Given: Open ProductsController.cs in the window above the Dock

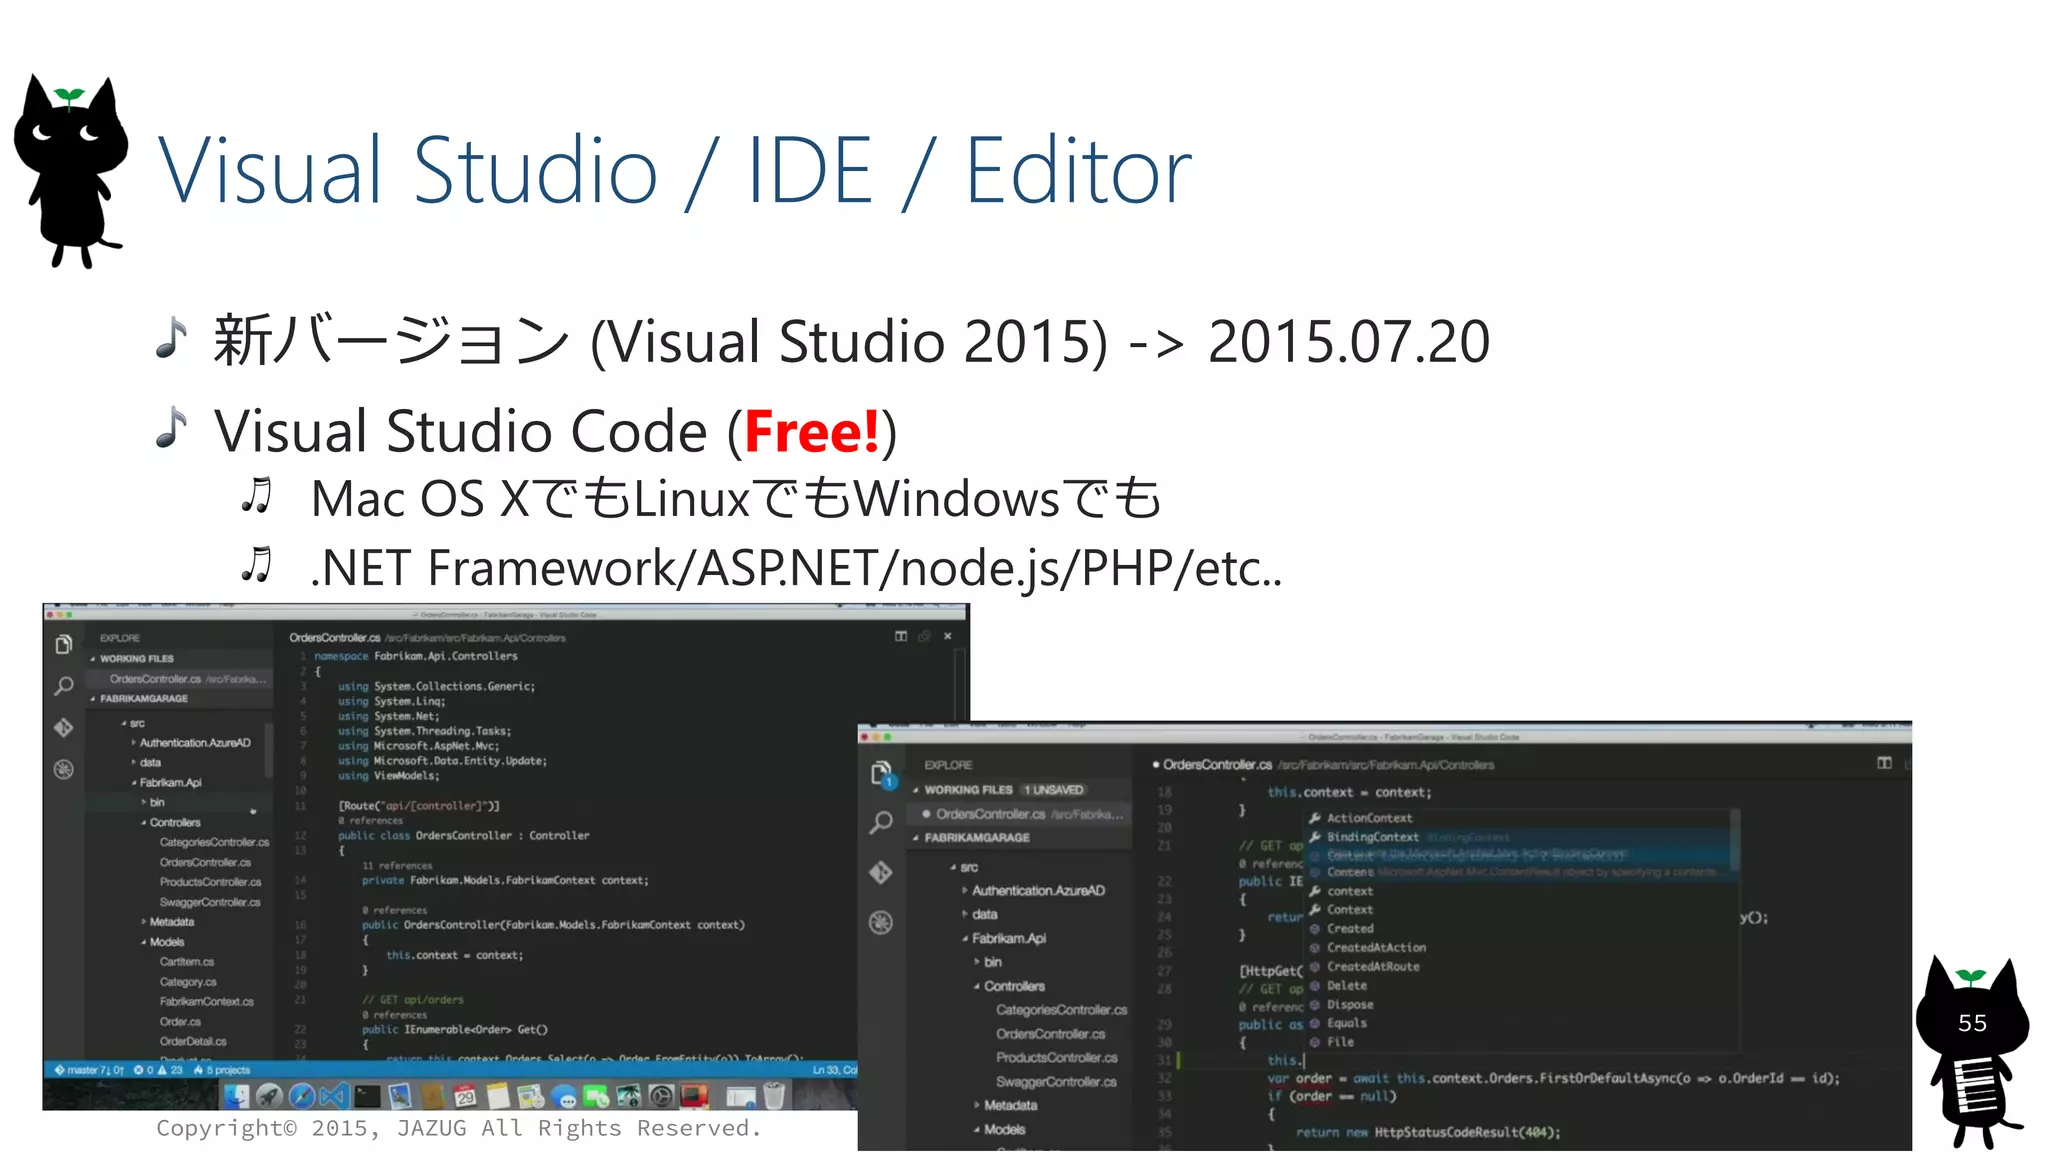Looking at the screenshot, I should 210,882.
